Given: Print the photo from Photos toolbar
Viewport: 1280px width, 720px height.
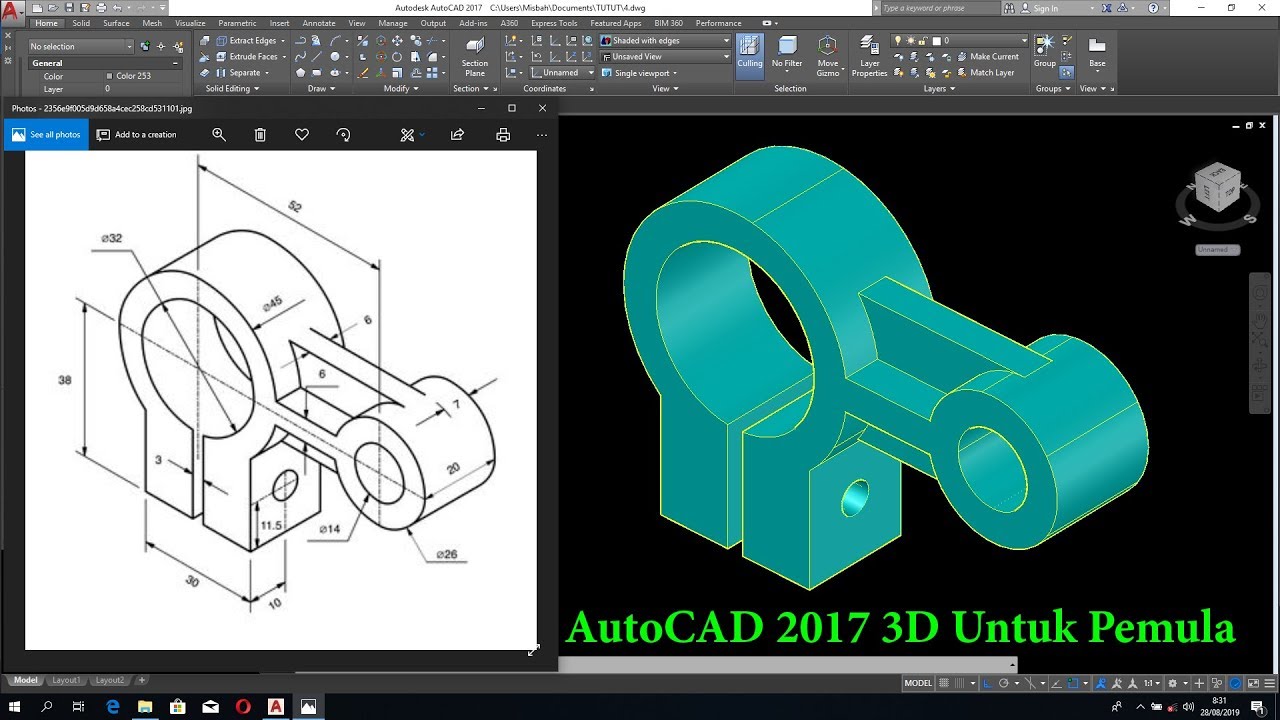Looking at the screenshot, I should click(503, 134).
